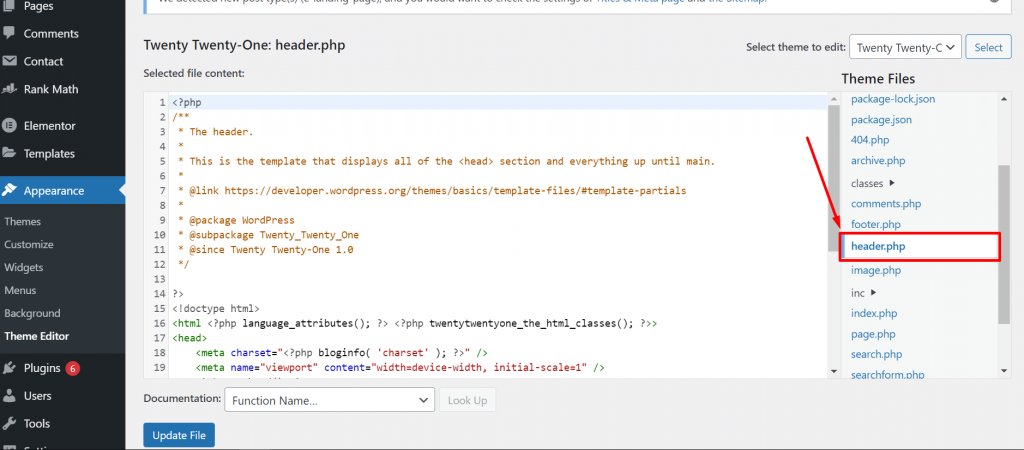Select header.php theme file
The height and width of the screenshot is (450, 1024).
point(920,246)
